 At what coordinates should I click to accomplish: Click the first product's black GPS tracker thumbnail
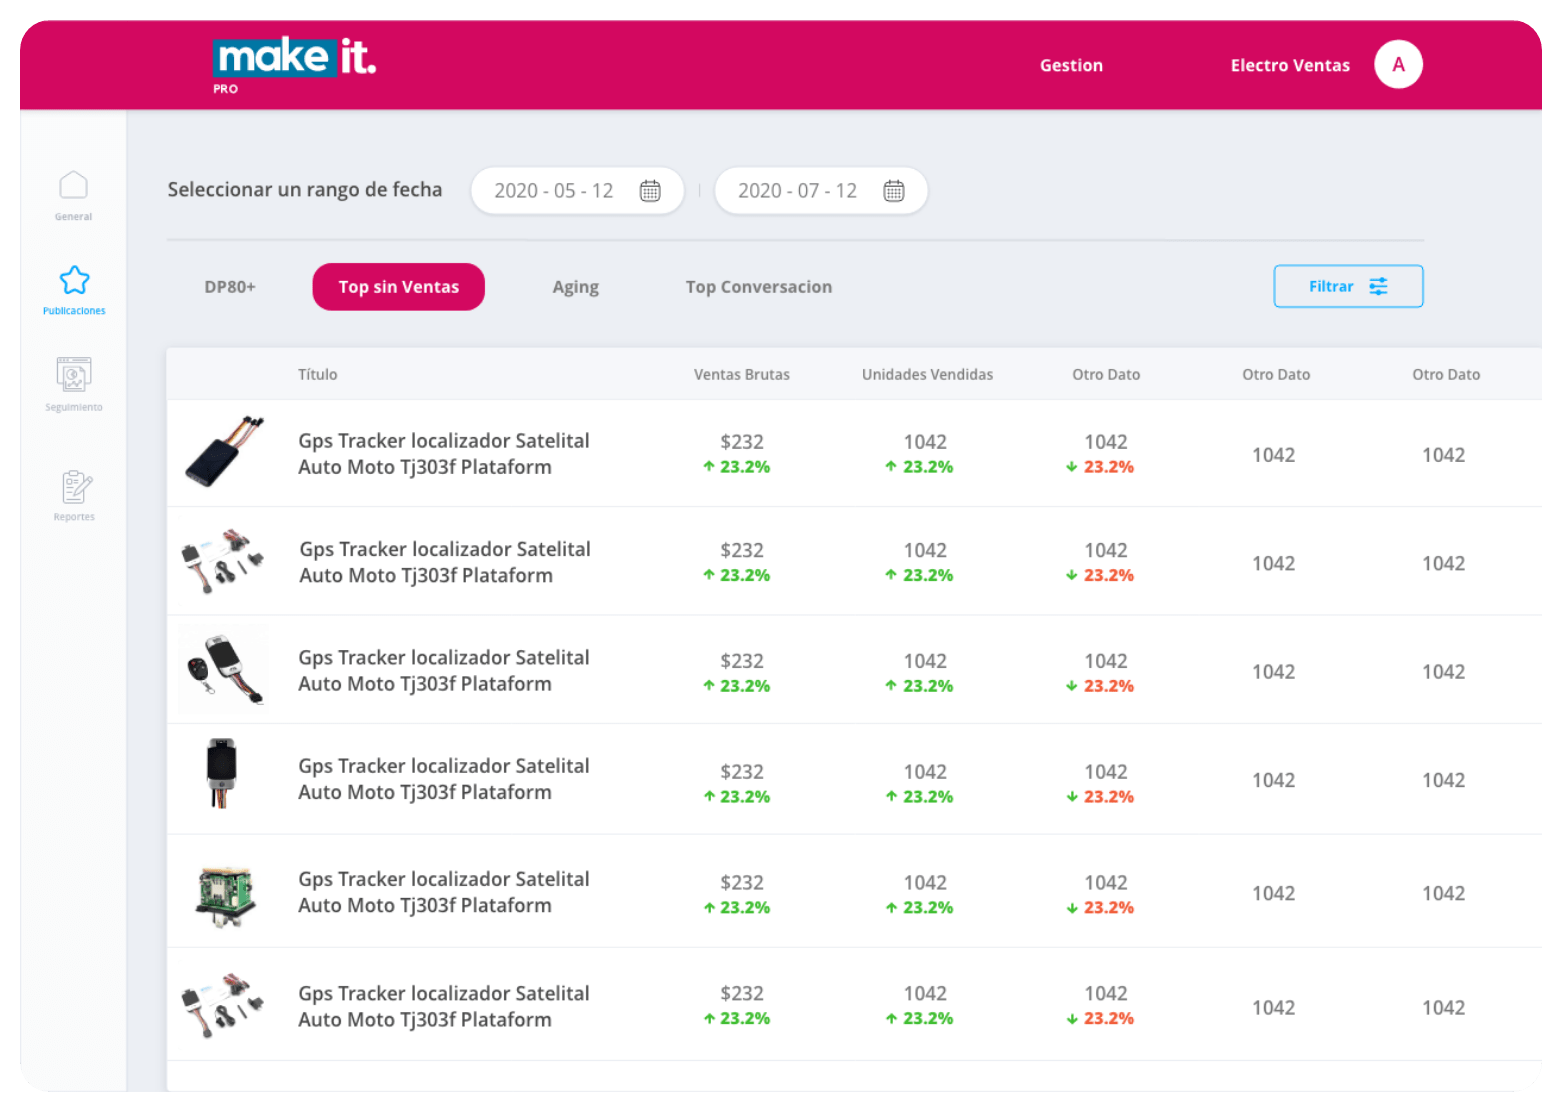point(224,452)
